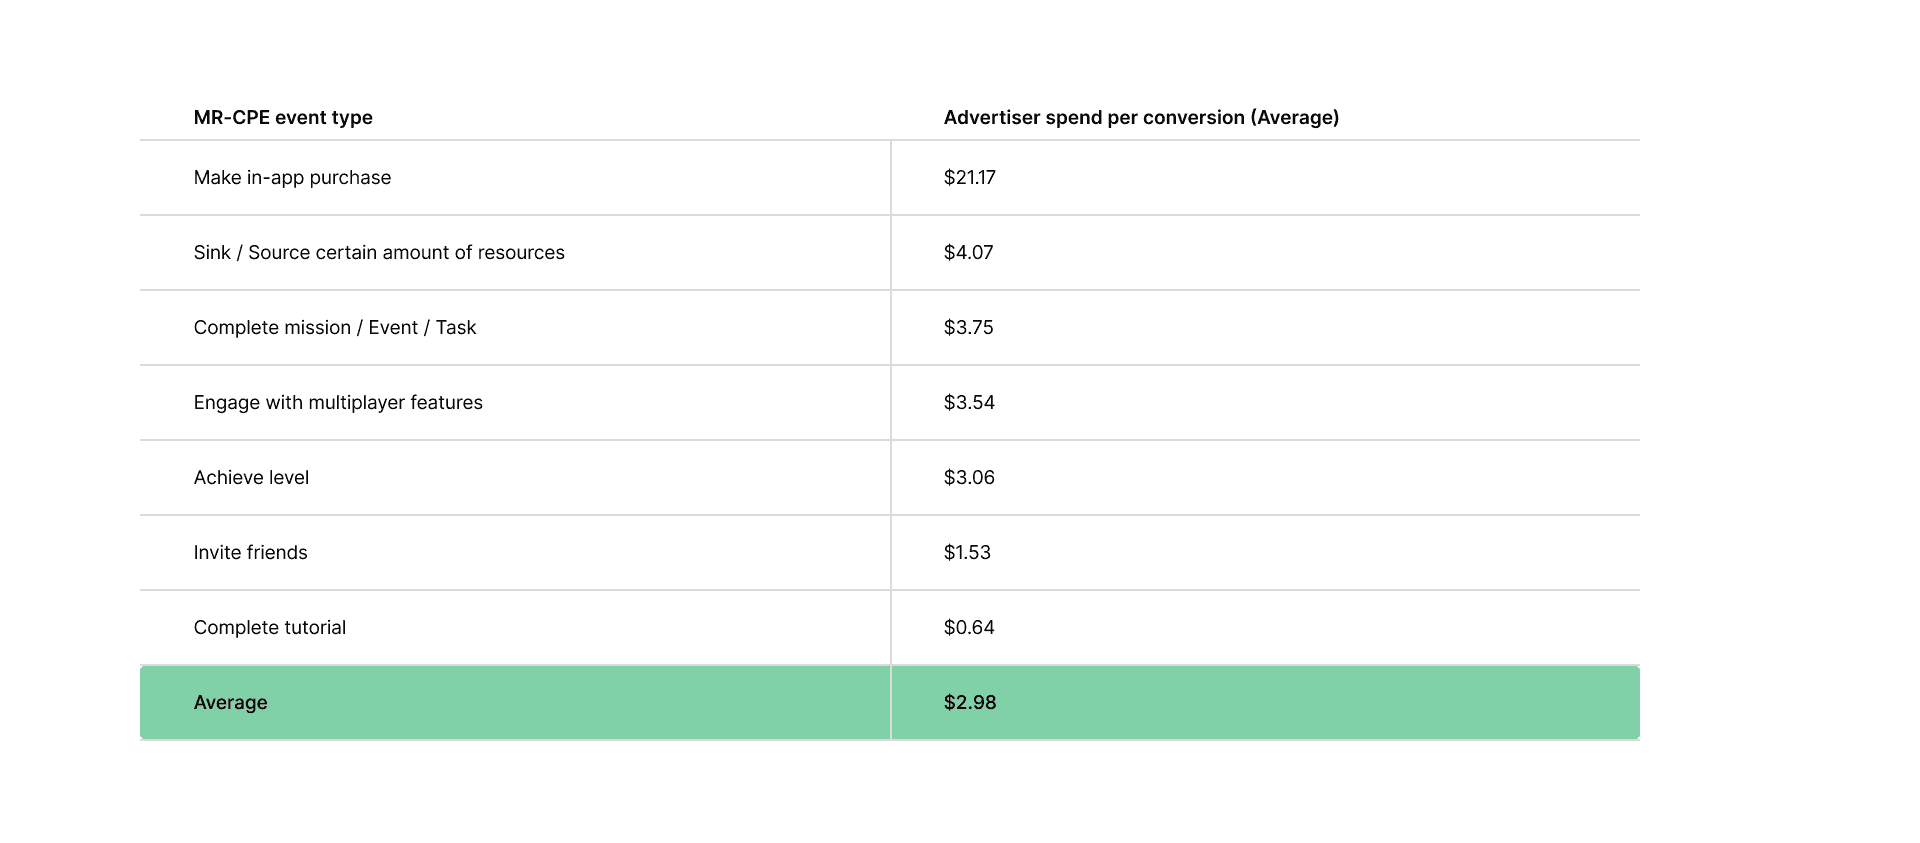Click the $1.53 spend value

(967, 552)
